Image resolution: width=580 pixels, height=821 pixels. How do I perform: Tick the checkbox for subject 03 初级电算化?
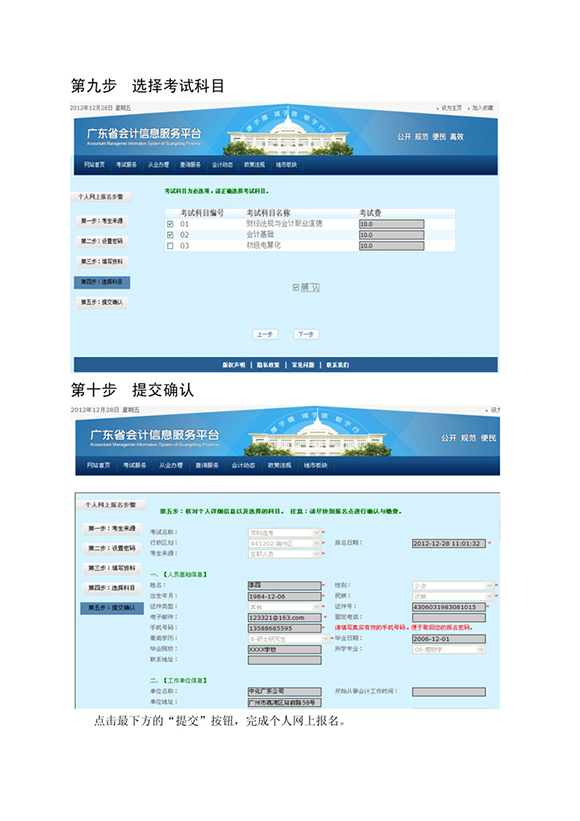tap(170, 246)
